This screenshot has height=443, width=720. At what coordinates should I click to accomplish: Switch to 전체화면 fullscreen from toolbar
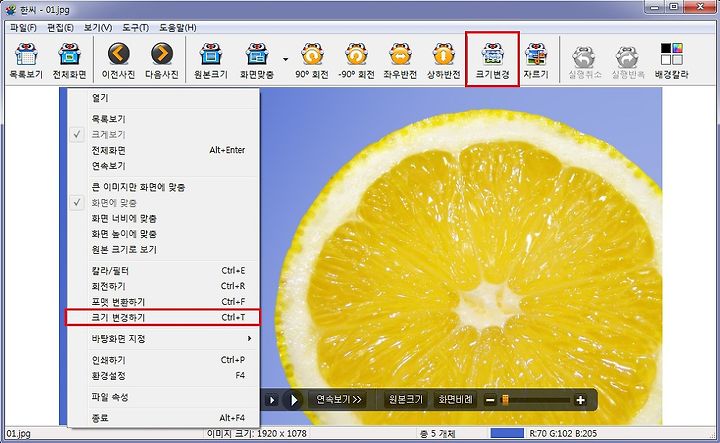pos(69,61)
